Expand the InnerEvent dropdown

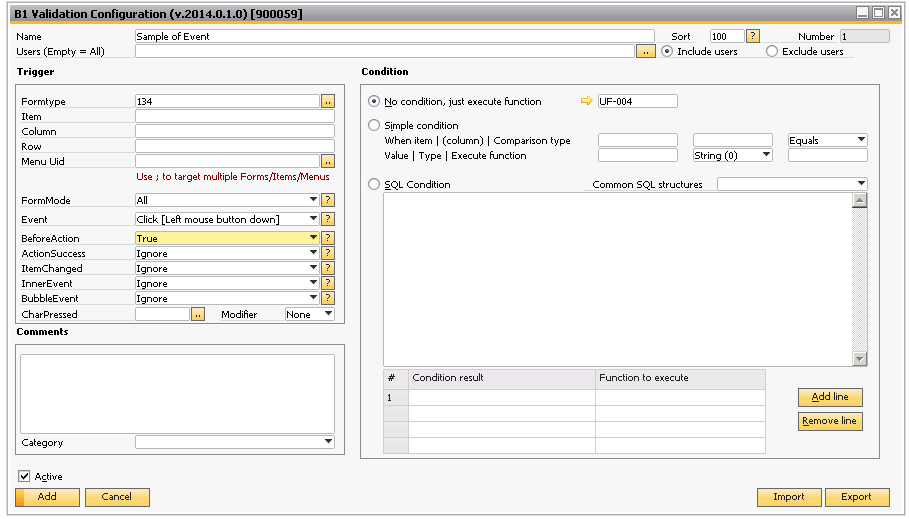313,283
